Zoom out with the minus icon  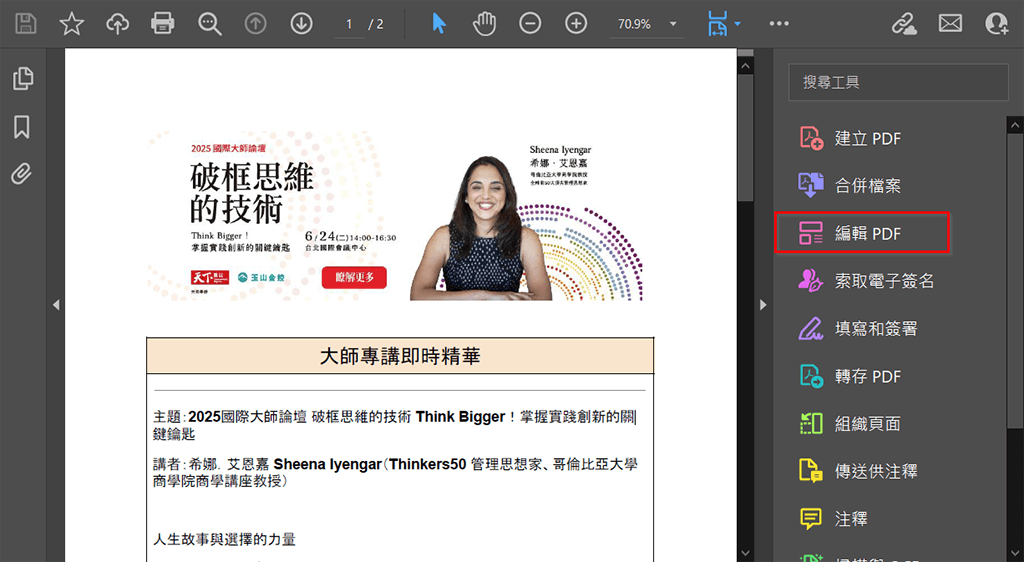coord(531,23)
